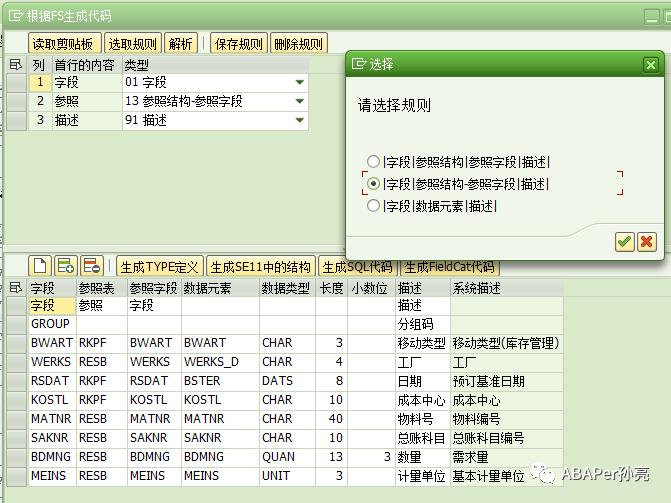Screen dimensions: 671x503
Task: Click DATS data type cell
Action: [x=287, y=381]
